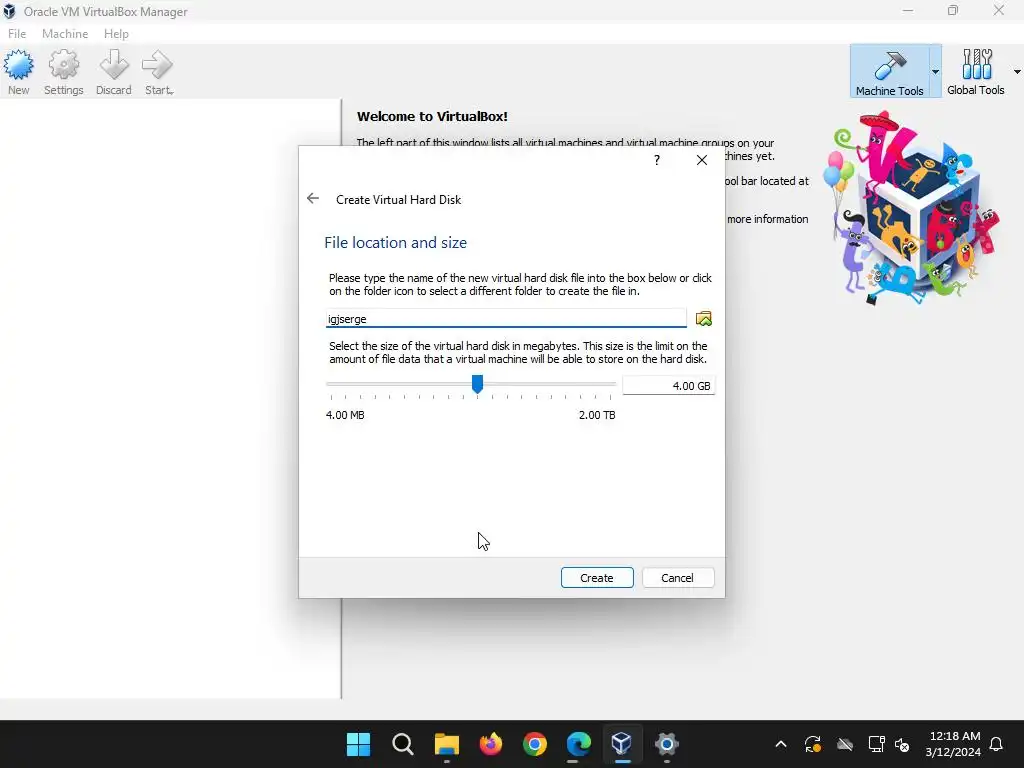Image resolution: width=1024 pixels, height=768 pixels.
Task: Click the VirtualBox app icon in the title bar
Action: [x=9, y=11]
